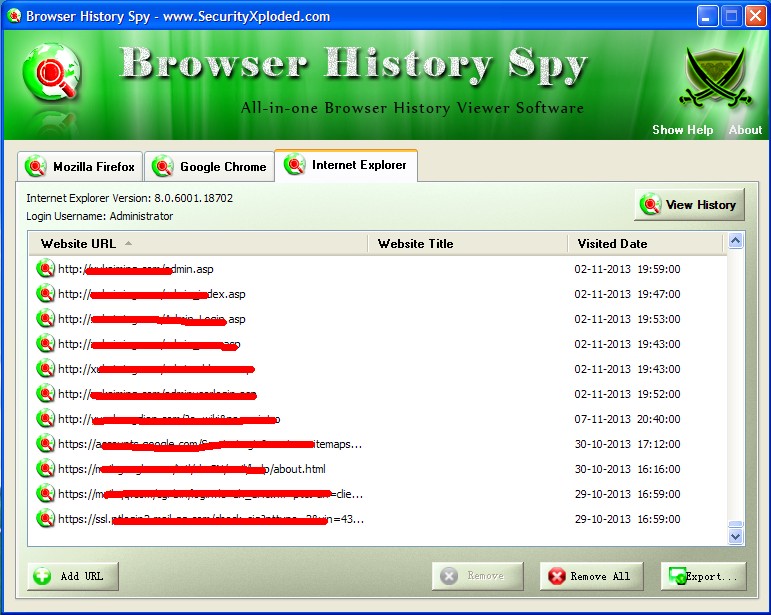Click the title bar application icon
This screenshot has width=771, height=615.
tap(14, 16)
